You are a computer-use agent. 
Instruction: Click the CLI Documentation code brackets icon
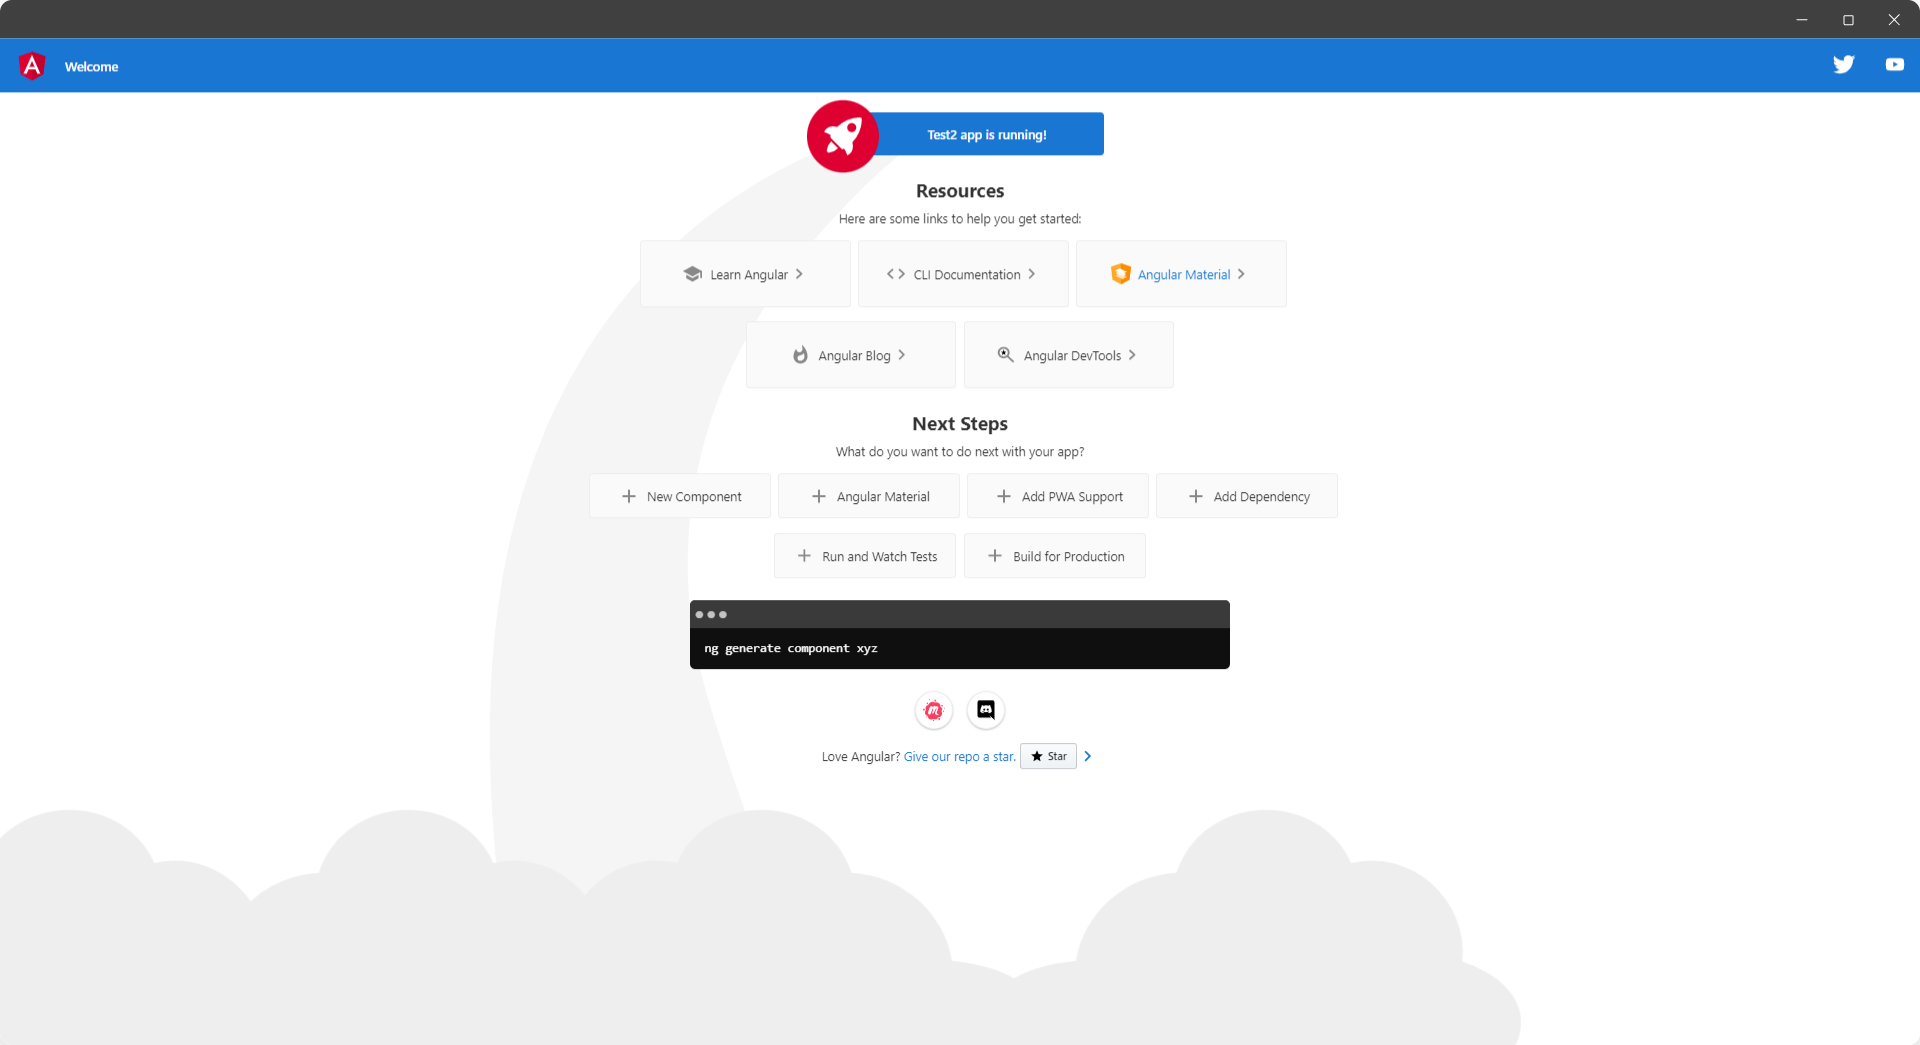(896, 274)
